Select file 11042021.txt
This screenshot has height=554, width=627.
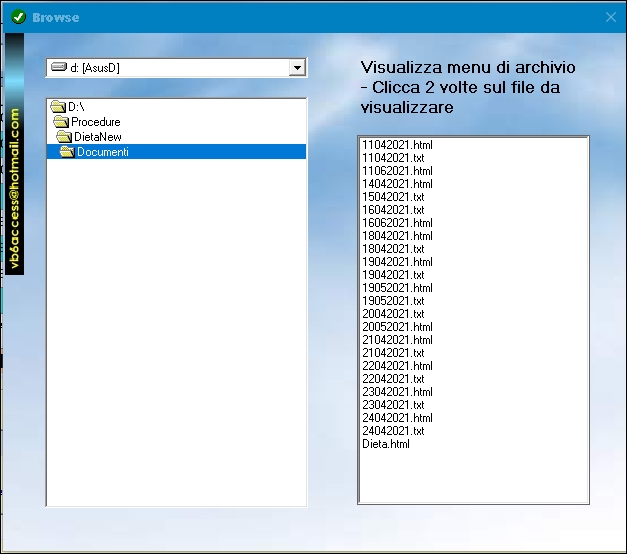(393, 158)
